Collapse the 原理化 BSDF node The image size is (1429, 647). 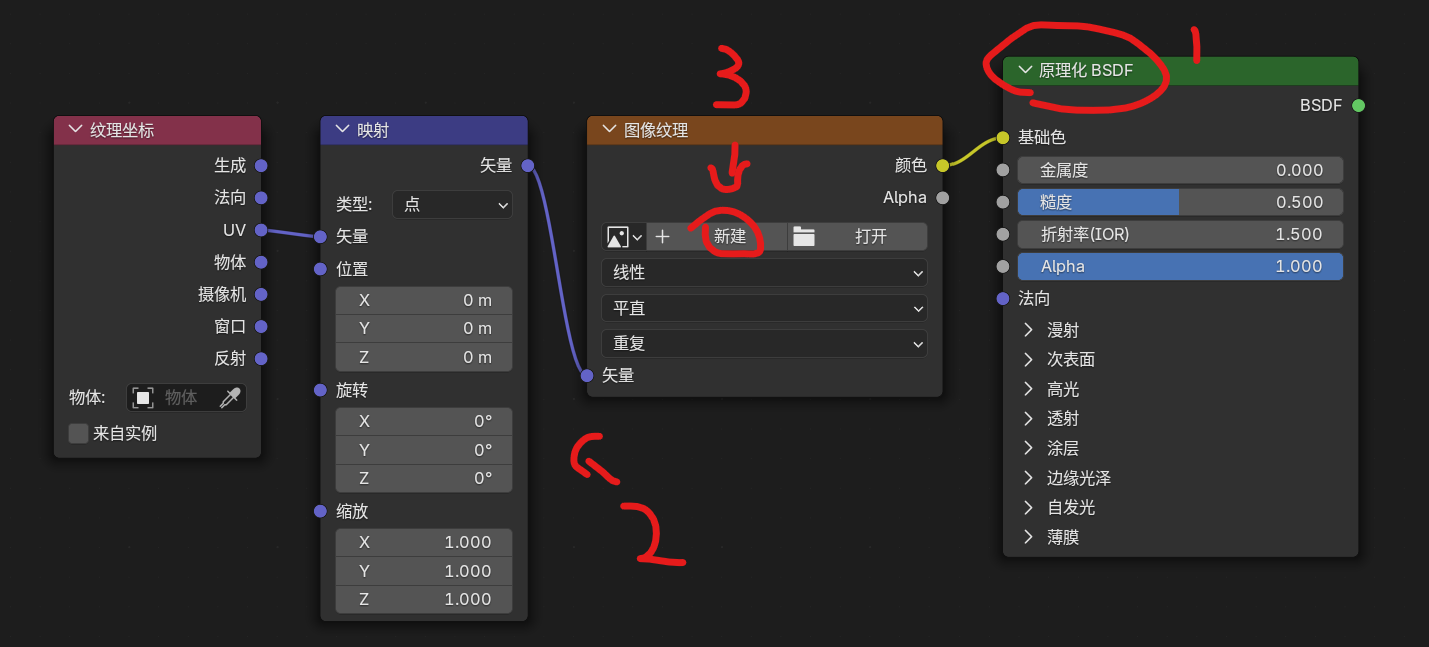[x=1024, y=70]
